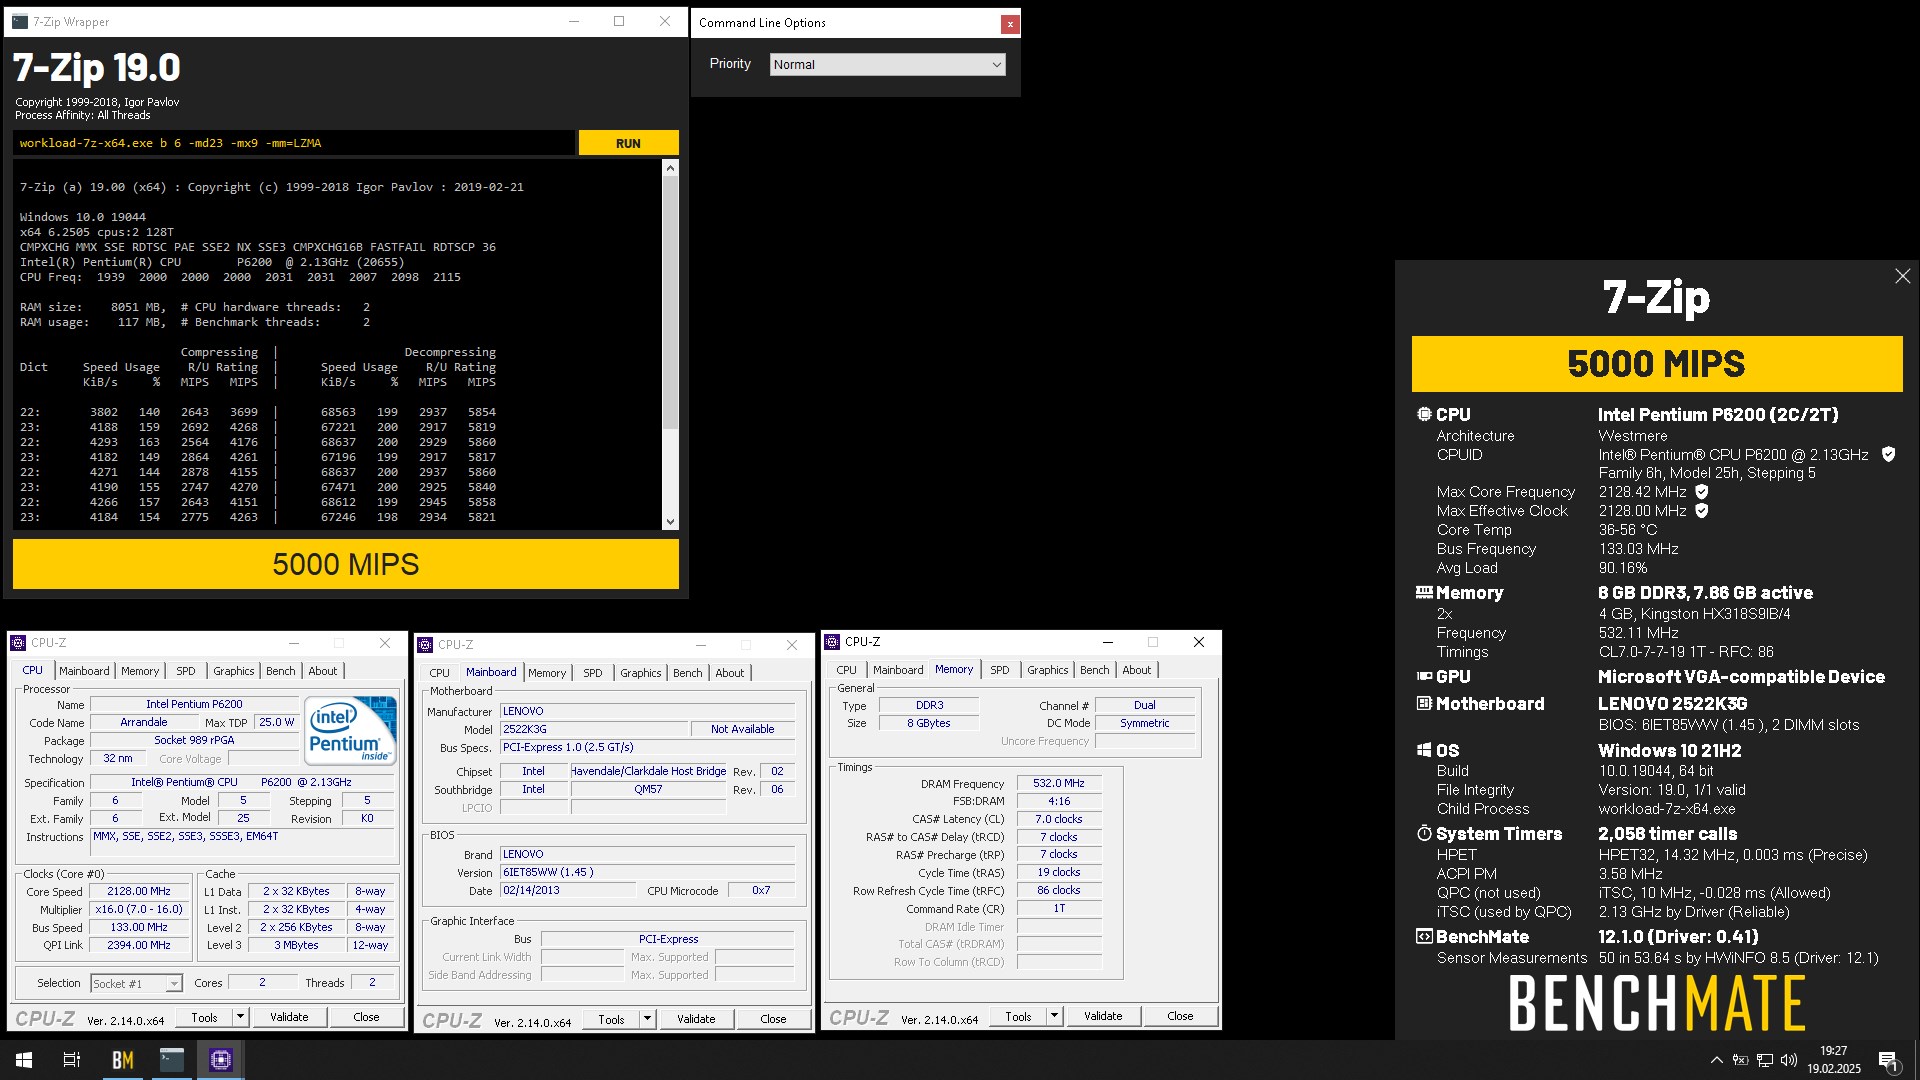Click the yellow RUN button

click(628, 143)
